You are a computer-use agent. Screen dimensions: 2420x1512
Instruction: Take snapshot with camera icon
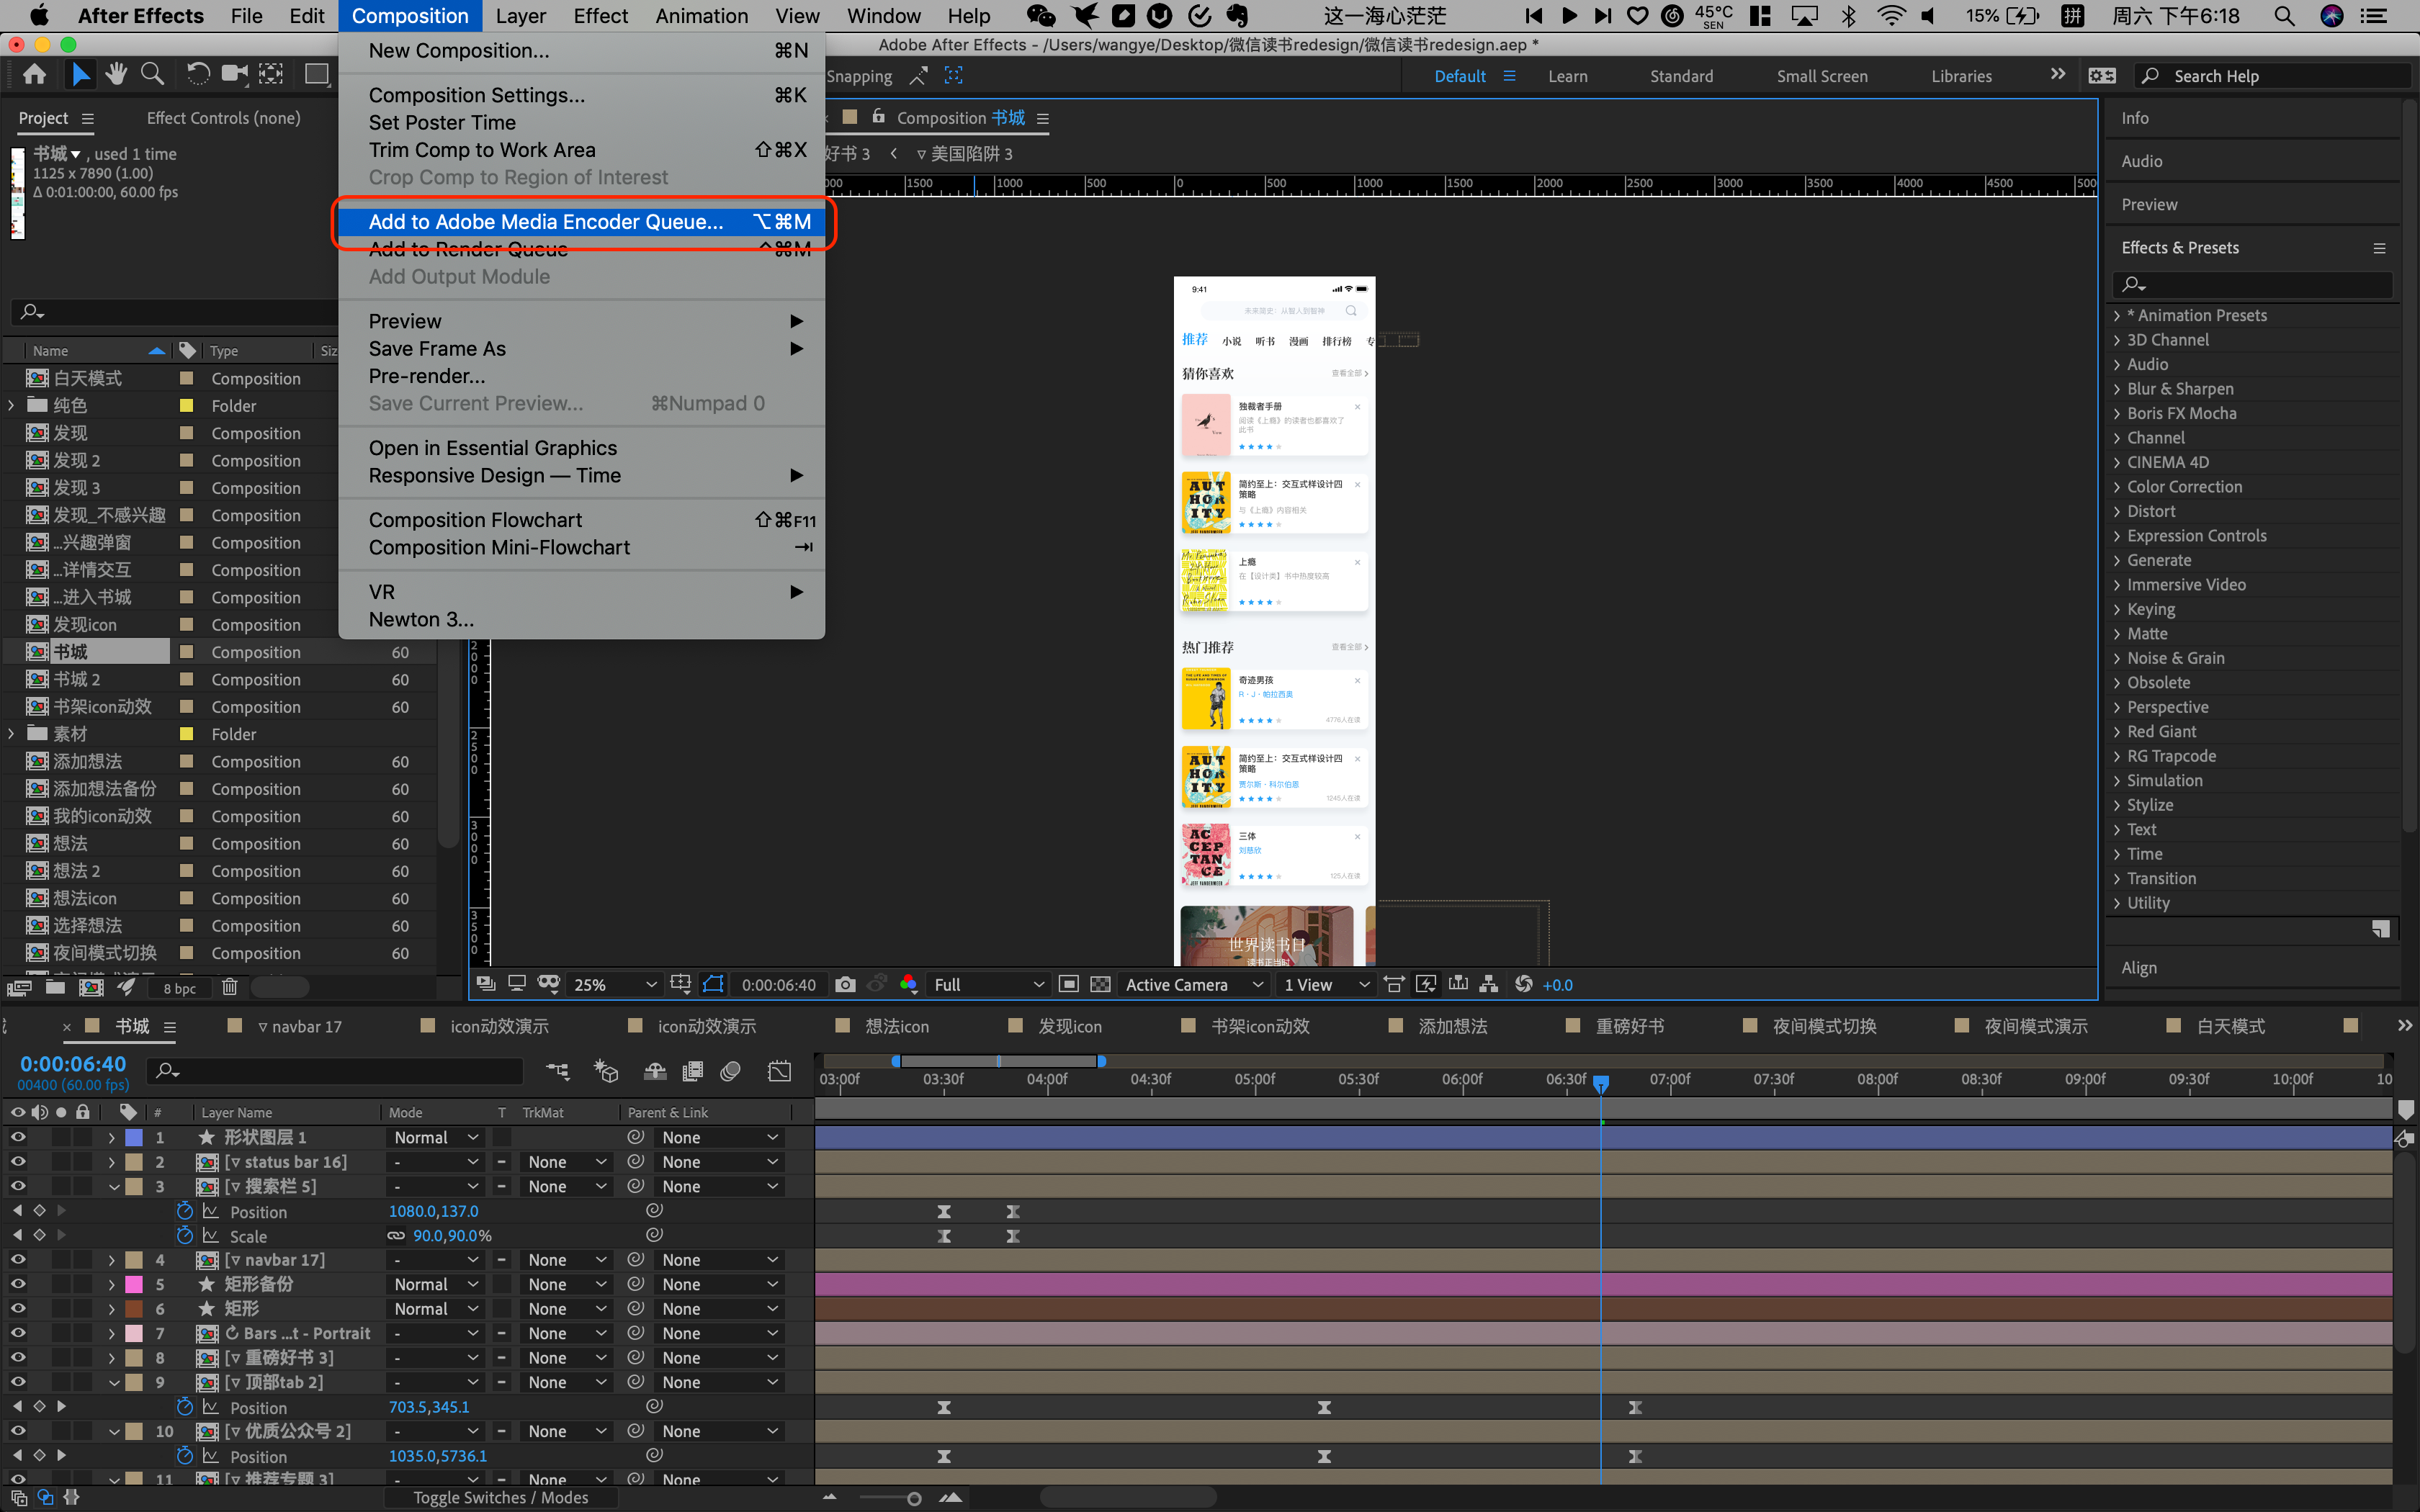pos(845,985)
